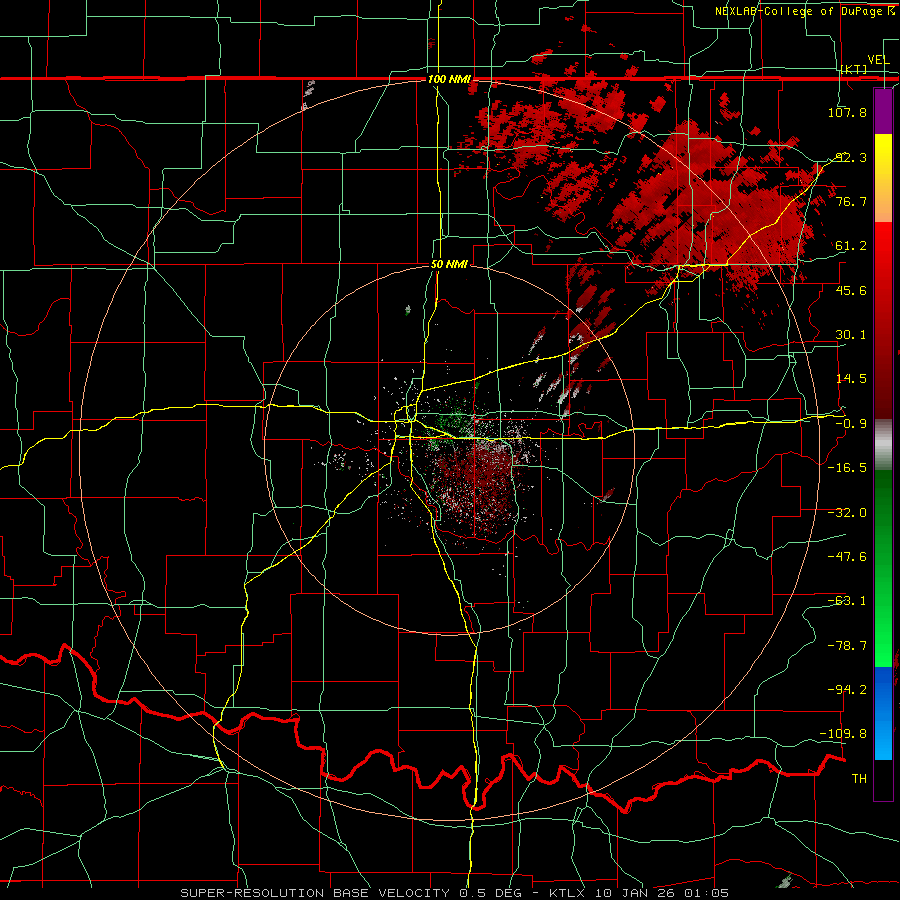Viewport: 900px width, 900px height.
Task: Click the yellow-orange segment of the color bar
Action: (x=883, y=178)
